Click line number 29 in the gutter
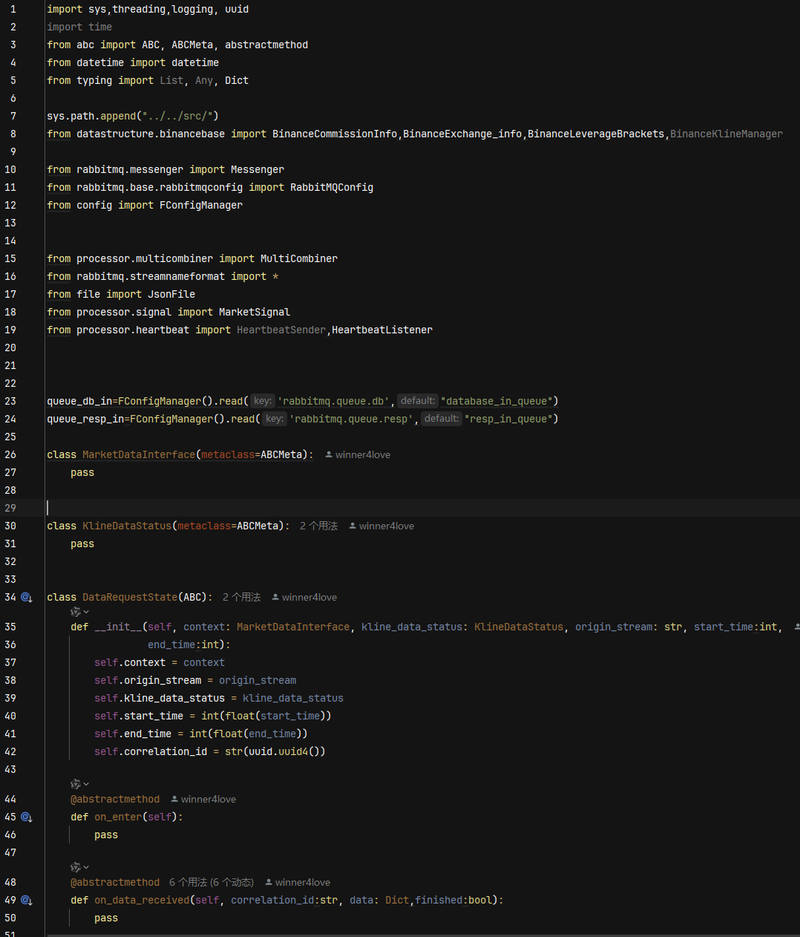The image size is (800, 937). coord(11,508)
